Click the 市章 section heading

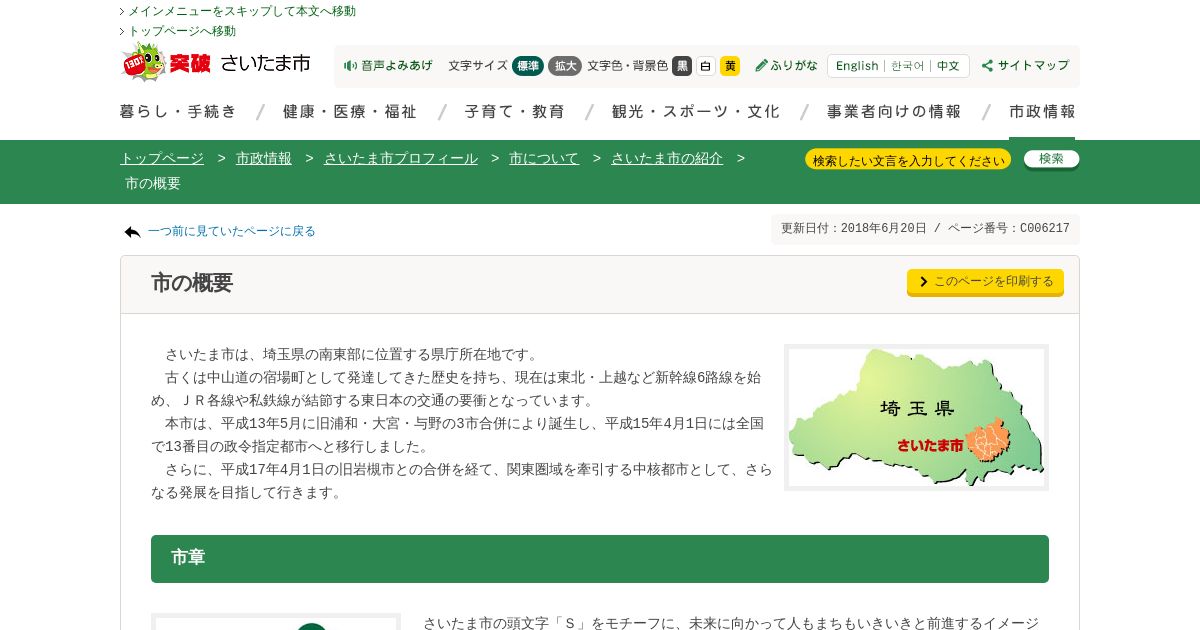[x=600, y=559]
